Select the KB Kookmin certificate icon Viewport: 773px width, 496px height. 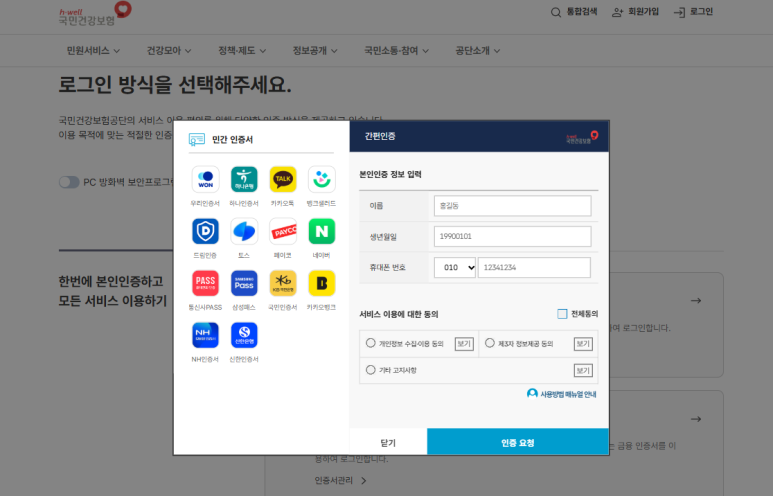(x=283, y=283)
